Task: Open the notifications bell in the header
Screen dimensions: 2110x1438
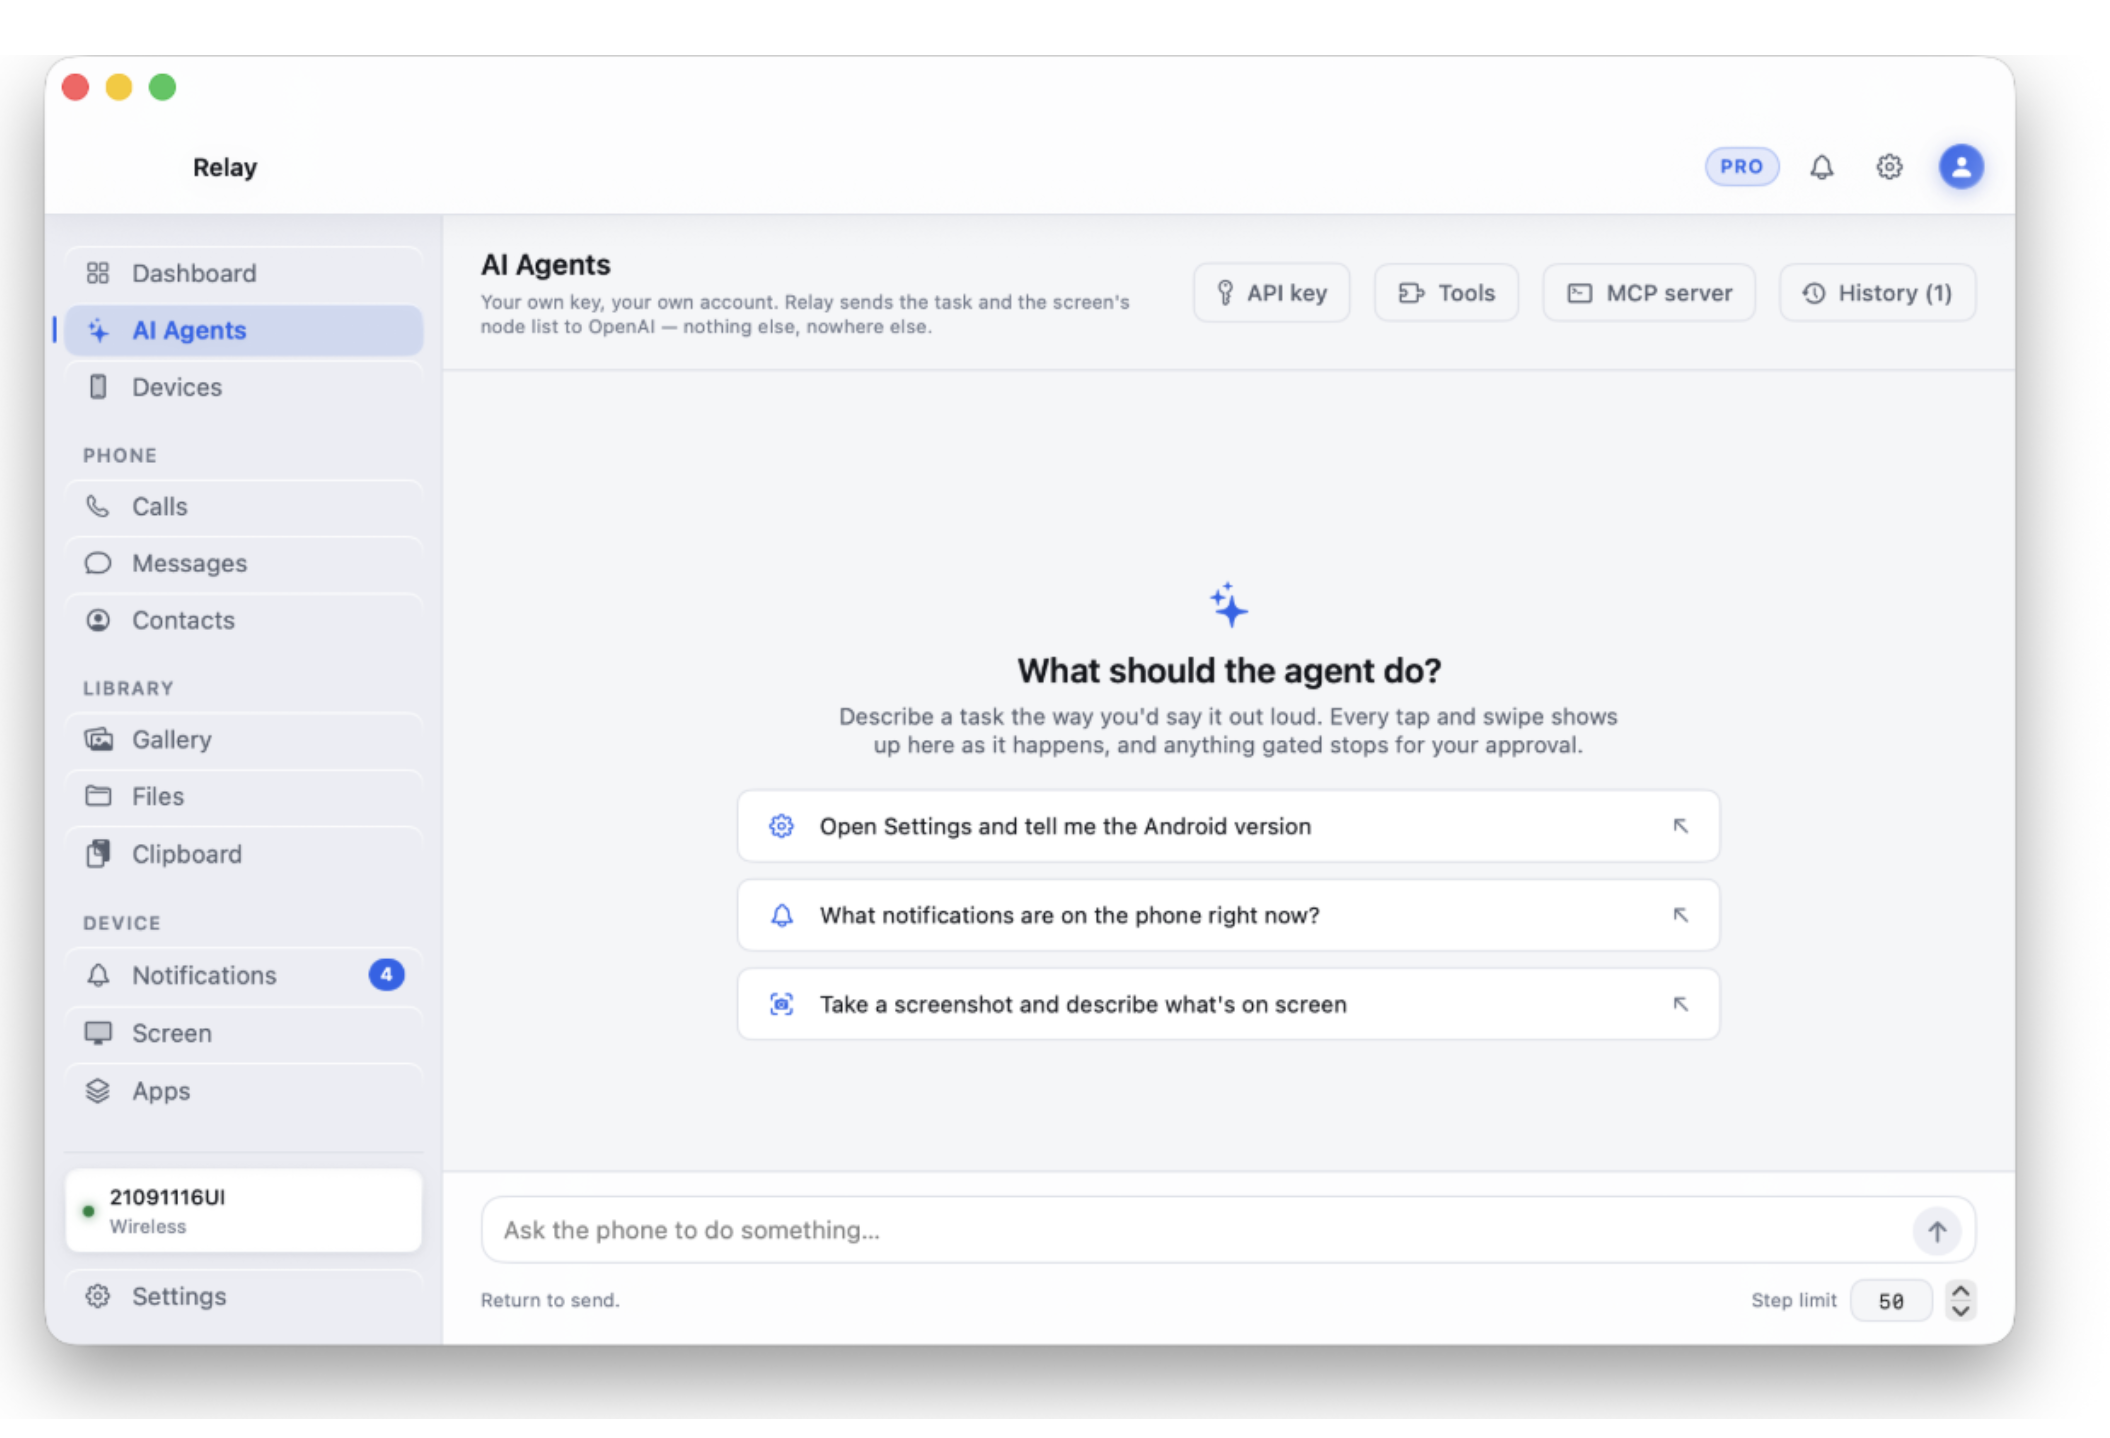Action: [x=1821, y=167]
